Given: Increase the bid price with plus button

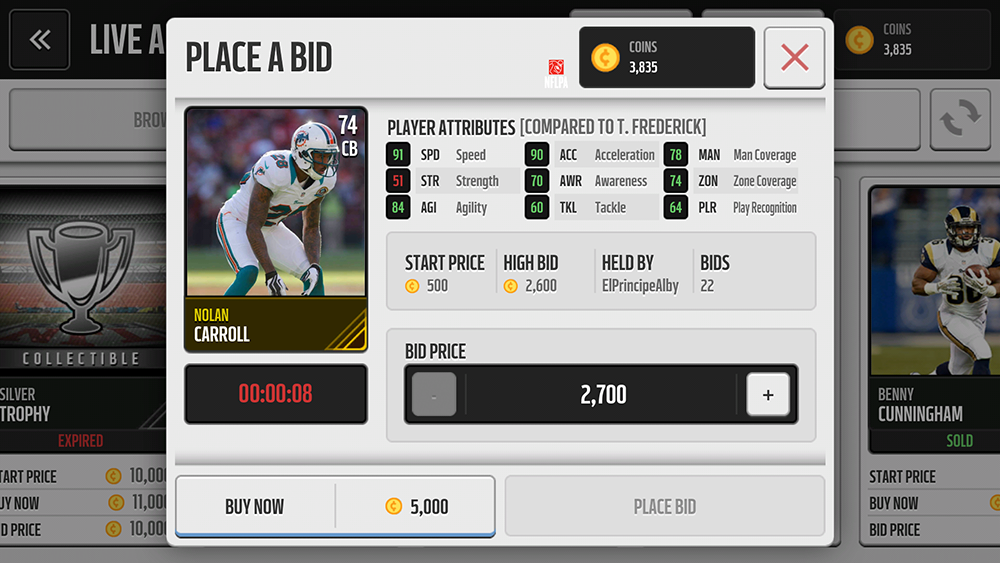Looking at the screenshot, I should 768,395.
